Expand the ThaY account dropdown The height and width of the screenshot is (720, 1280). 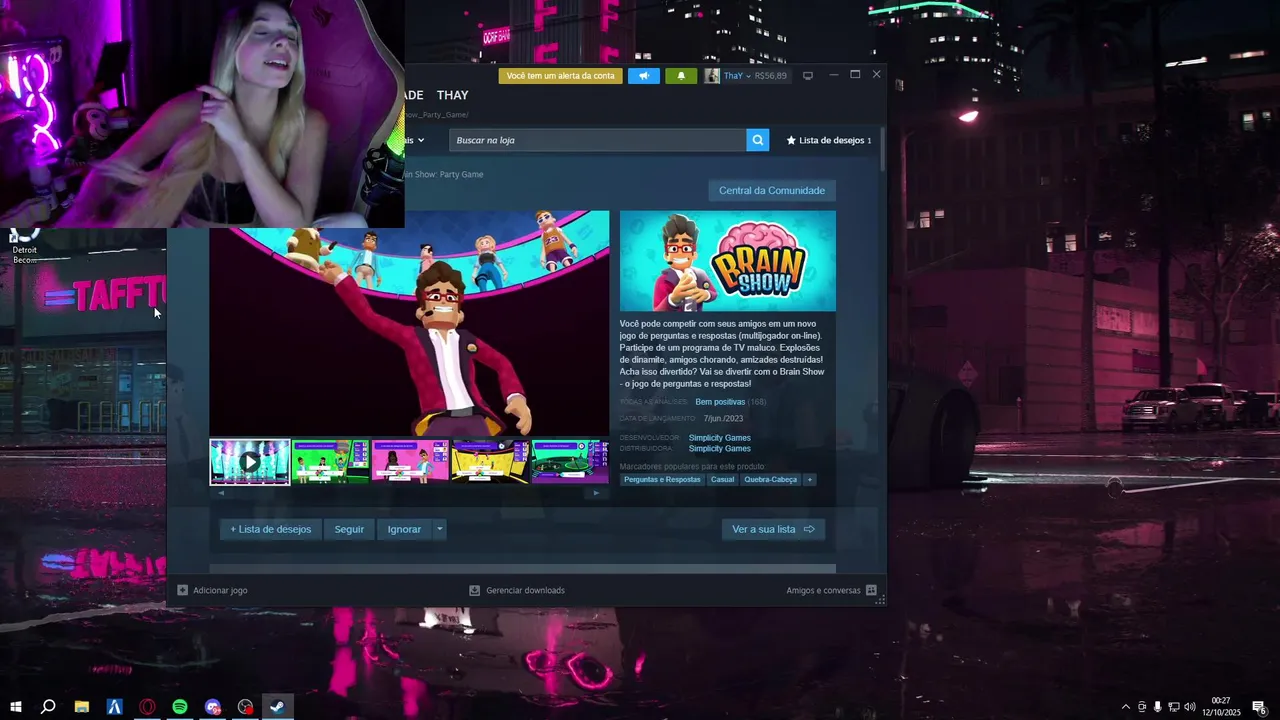[748, 76]
